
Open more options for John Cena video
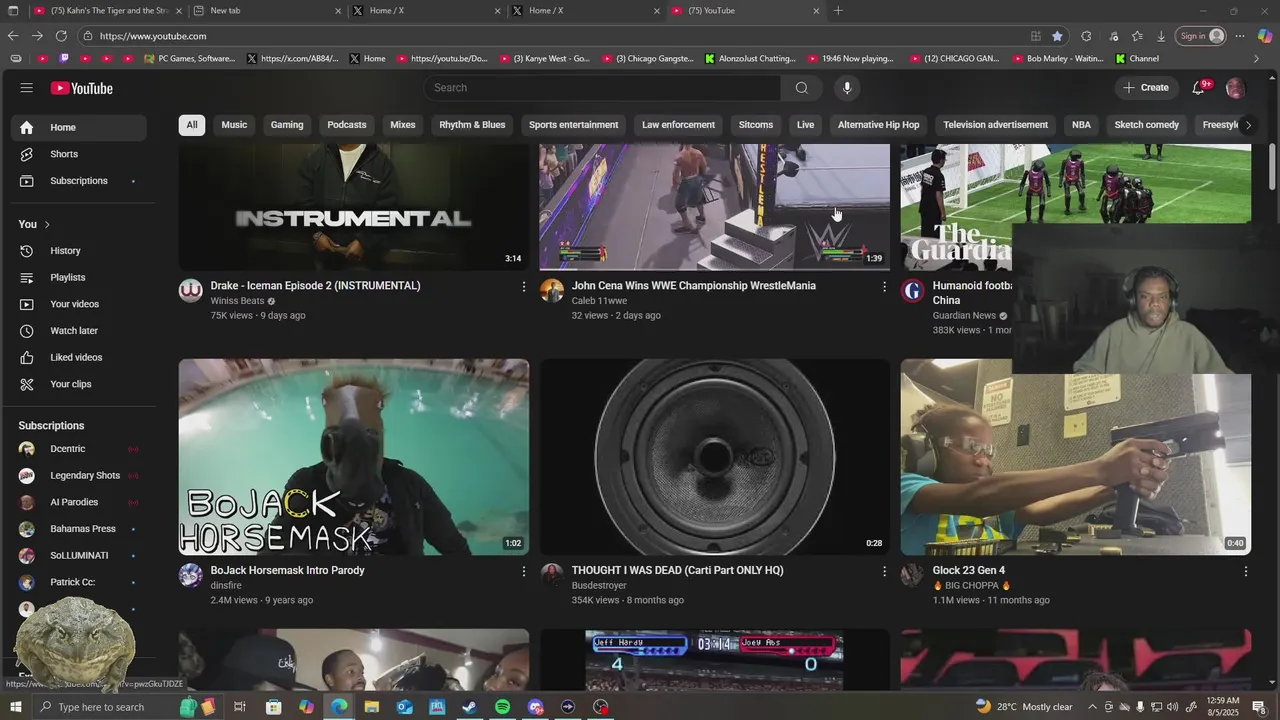tap(884, 287)
